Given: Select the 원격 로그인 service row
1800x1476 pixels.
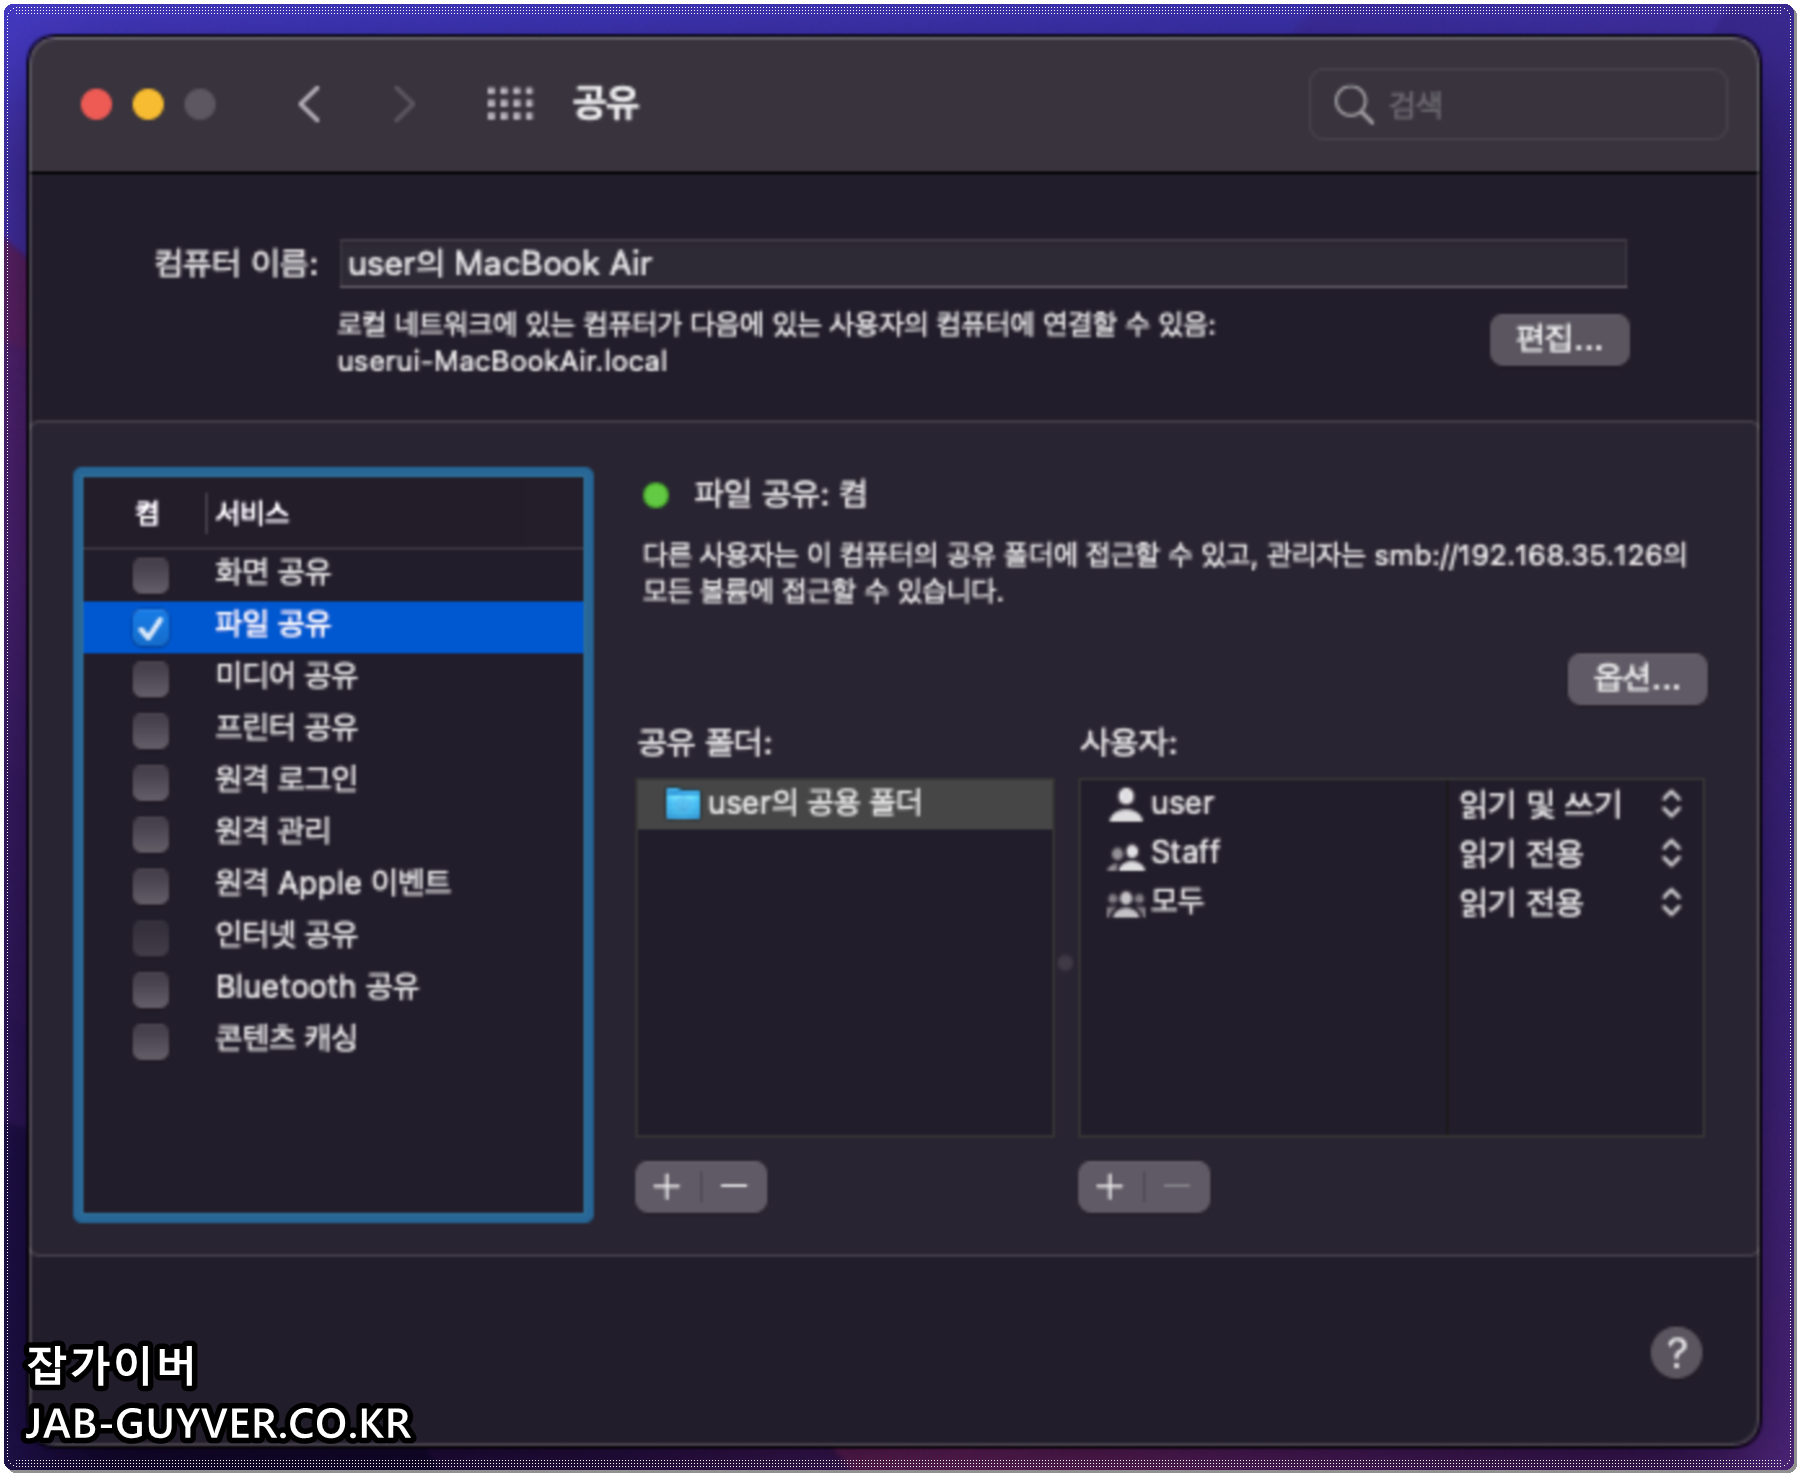Looking at the screenshot, I should tap(287, 779).
